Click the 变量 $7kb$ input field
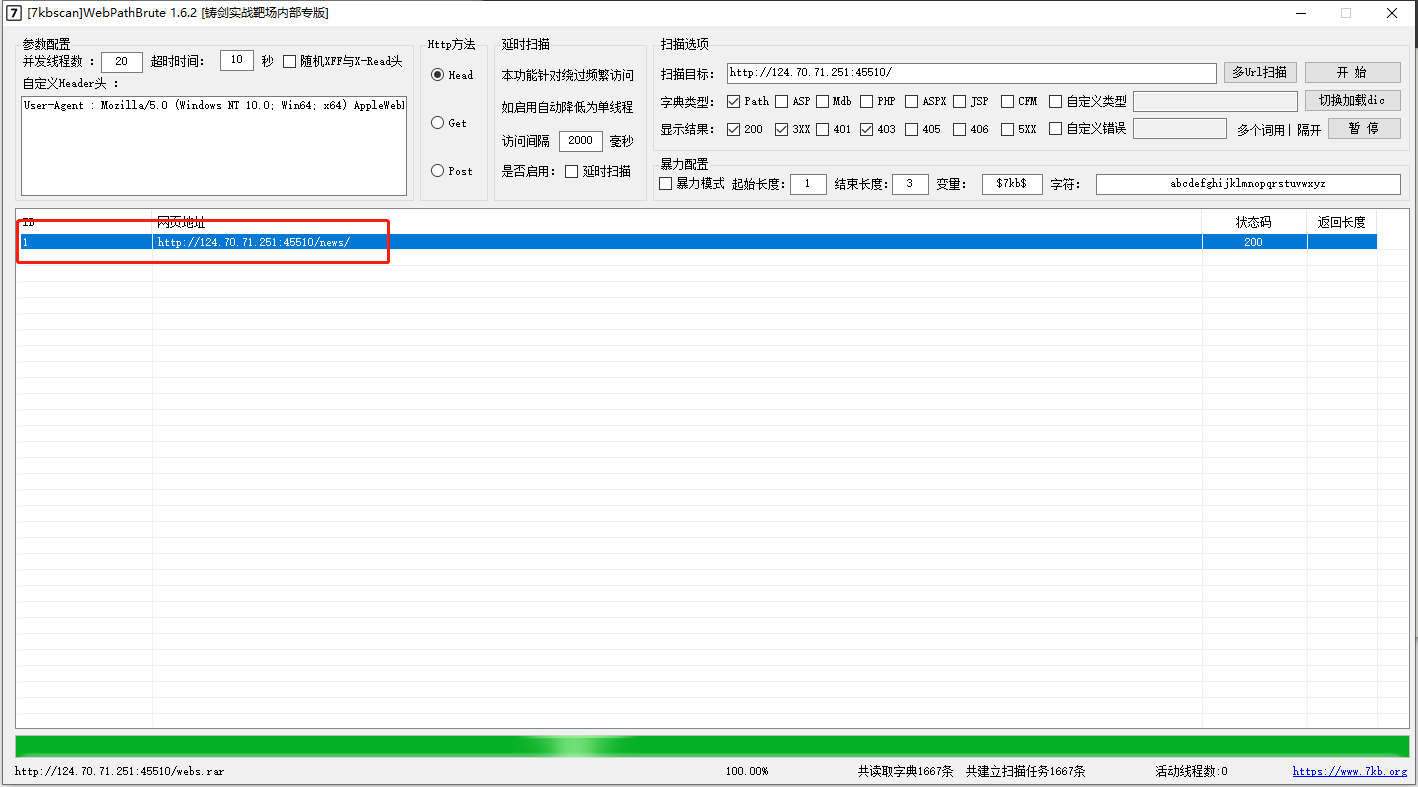The width and height of the screenshot is (1418, 787). 1012,184
